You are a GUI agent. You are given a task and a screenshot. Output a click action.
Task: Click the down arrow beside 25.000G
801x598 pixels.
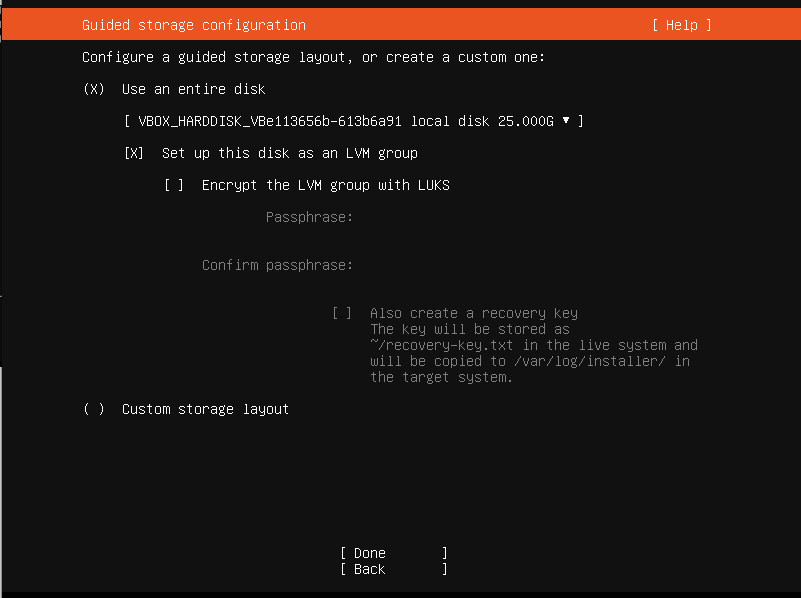(x=566, y=121)
